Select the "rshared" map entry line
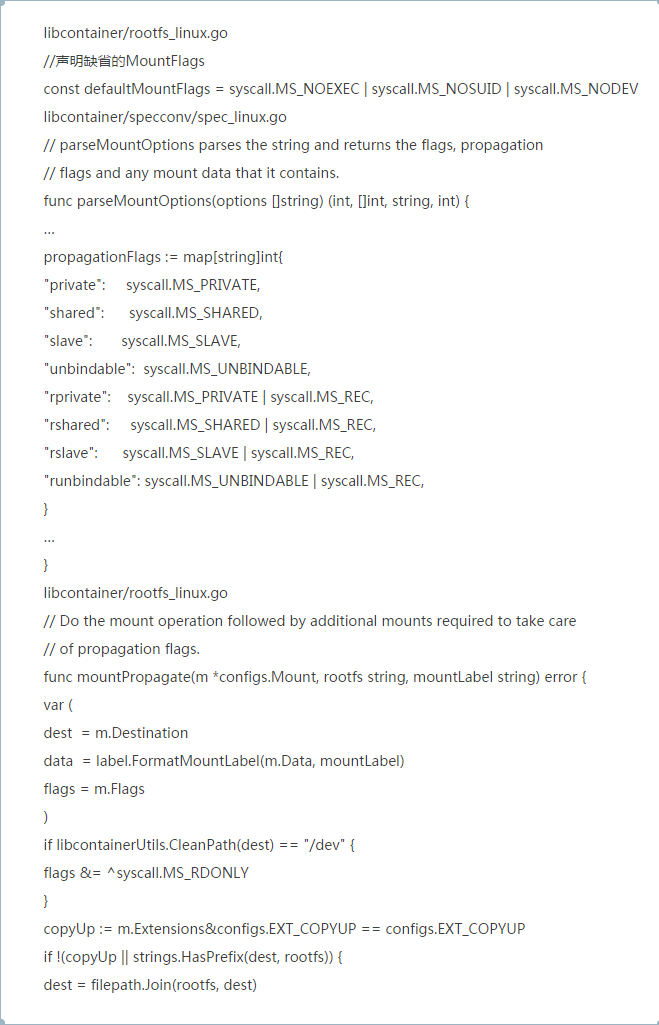Viewport: 659px width, 1025px height. (210, 425)
